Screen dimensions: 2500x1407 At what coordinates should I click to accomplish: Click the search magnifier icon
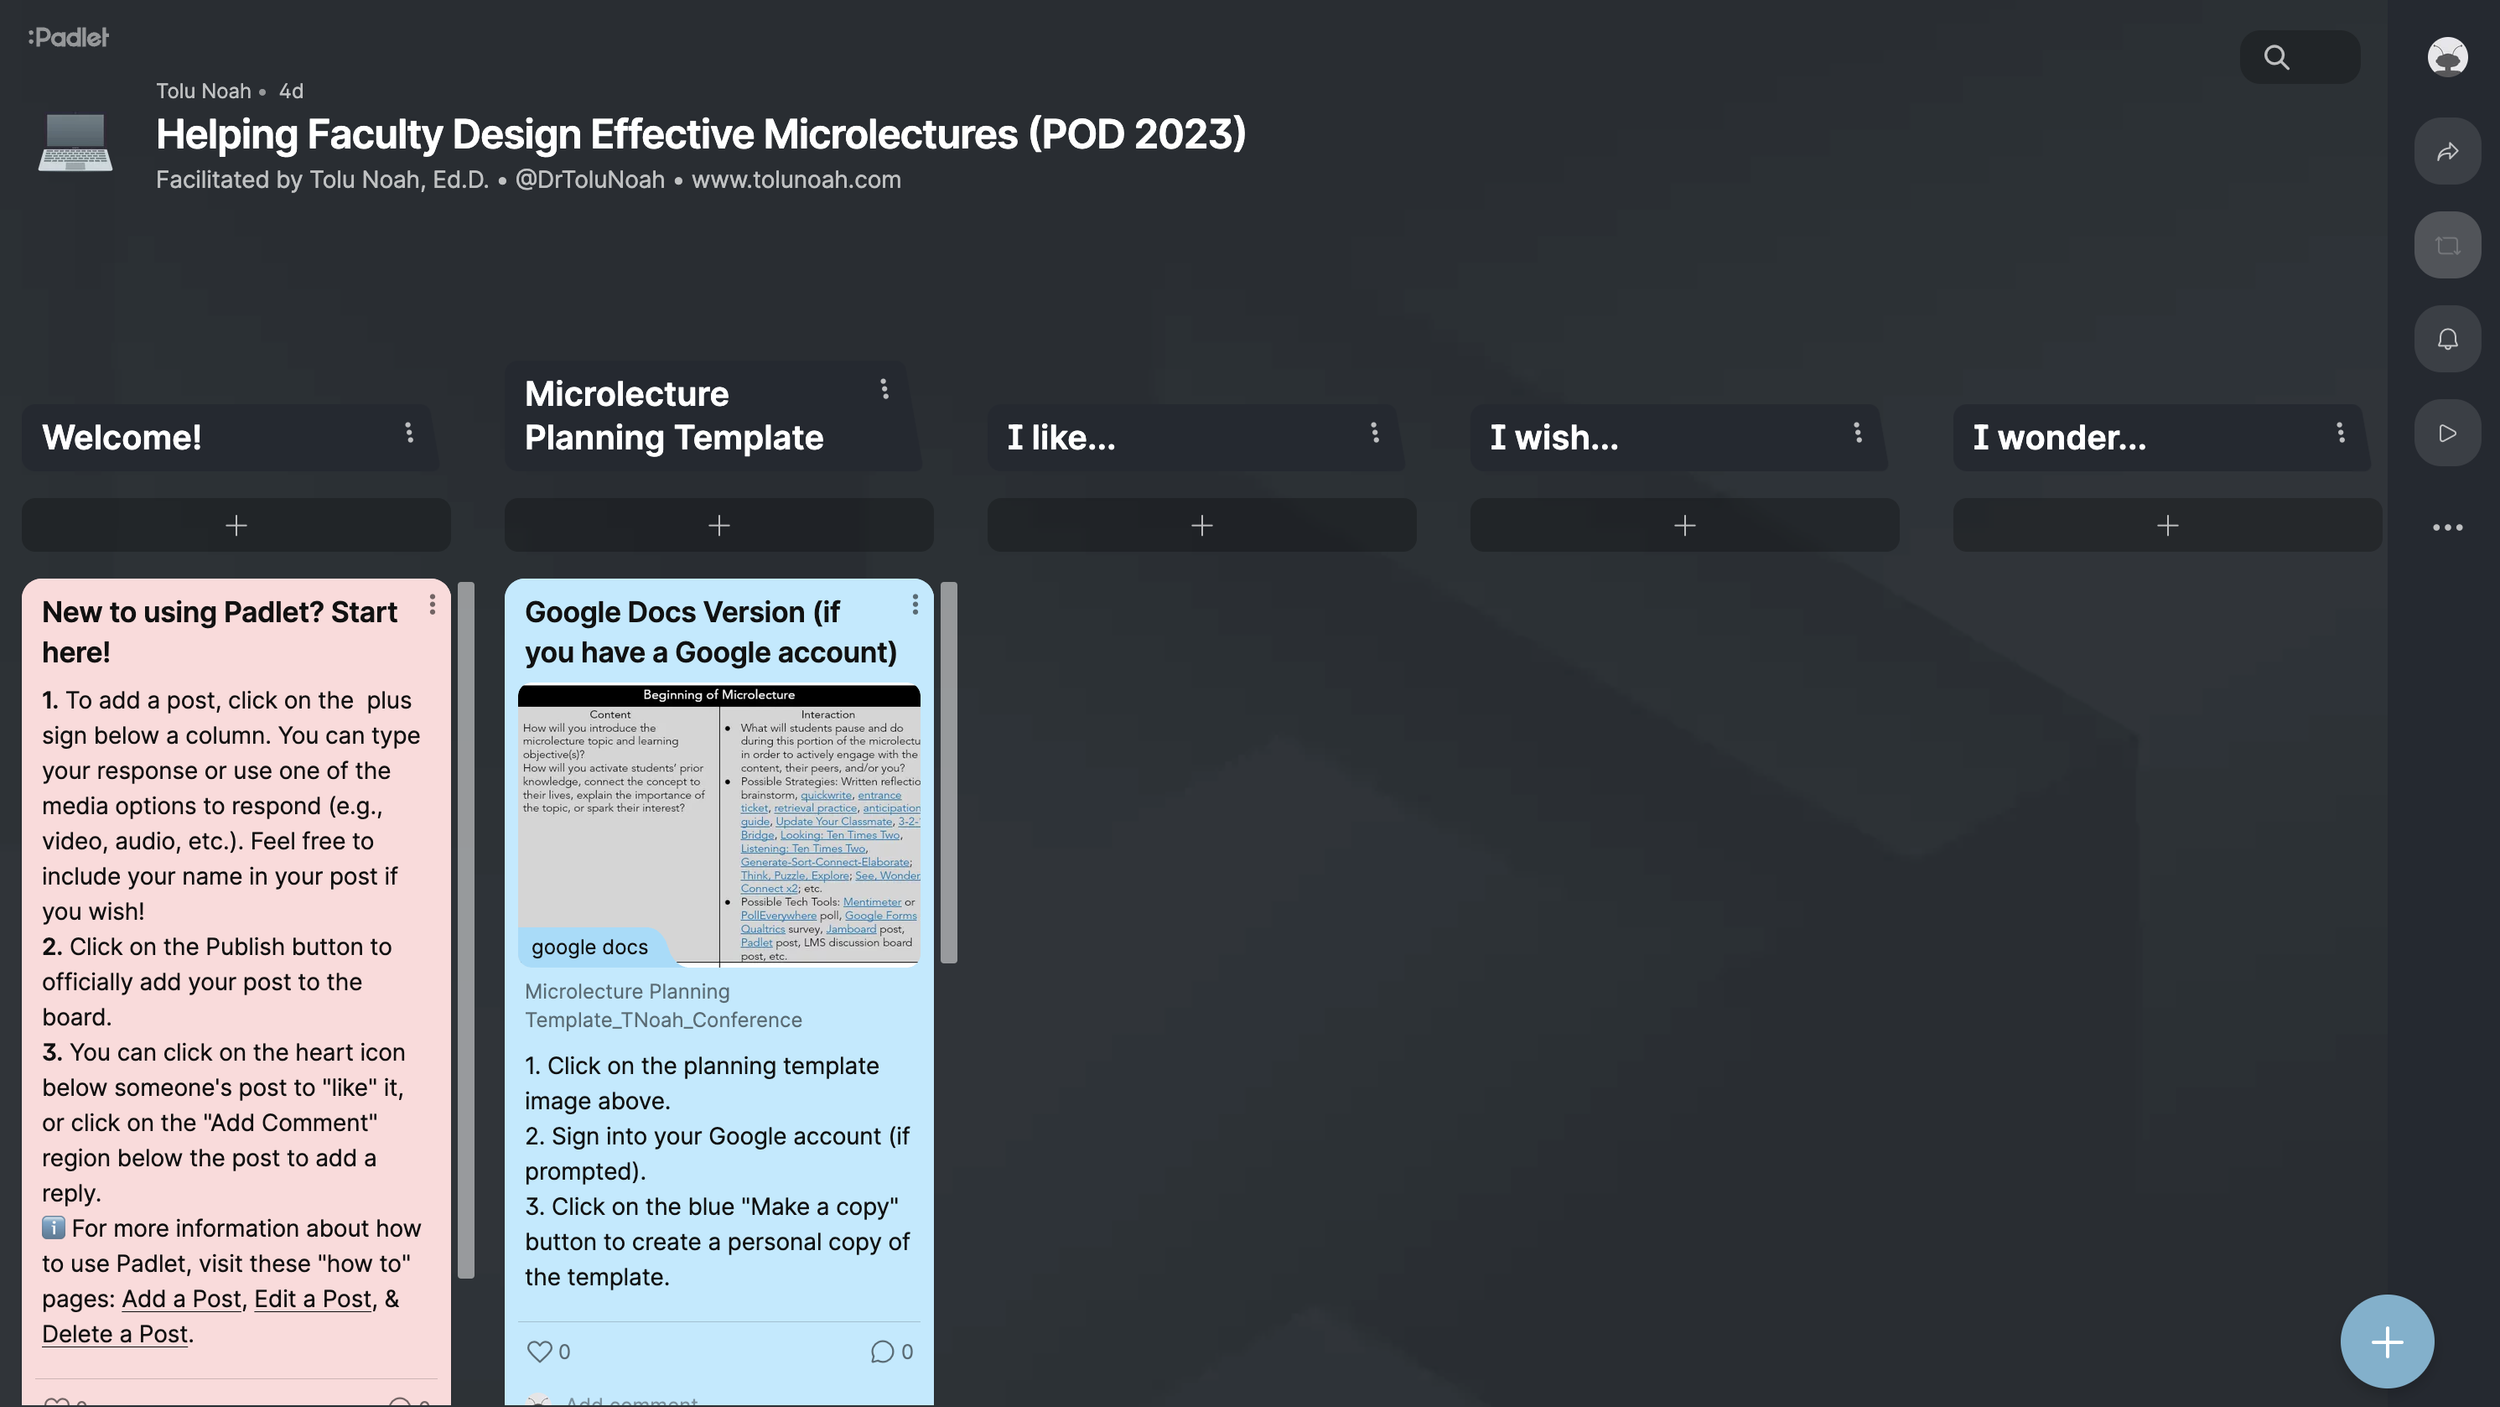point(2276,57)
